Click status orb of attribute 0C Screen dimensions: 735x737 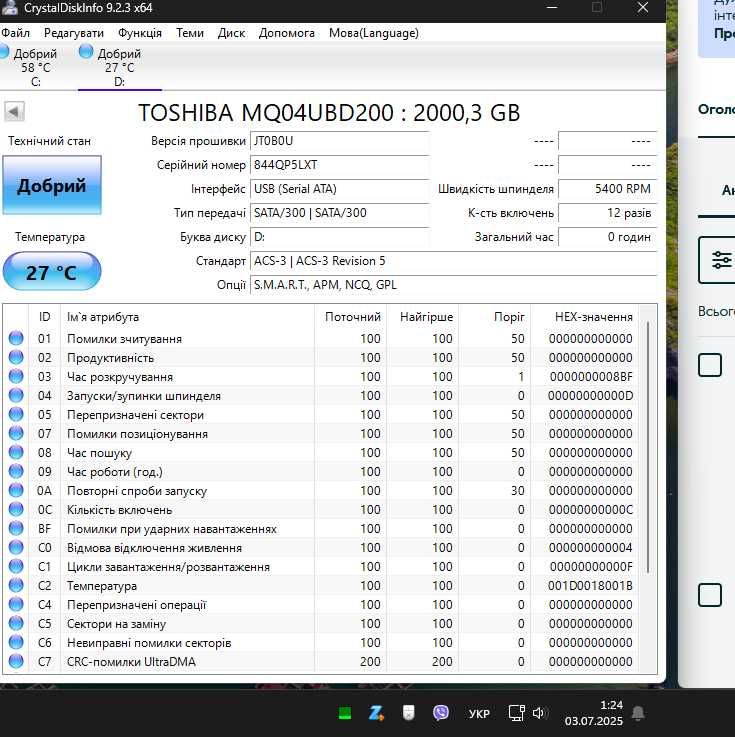pos(16,509)
